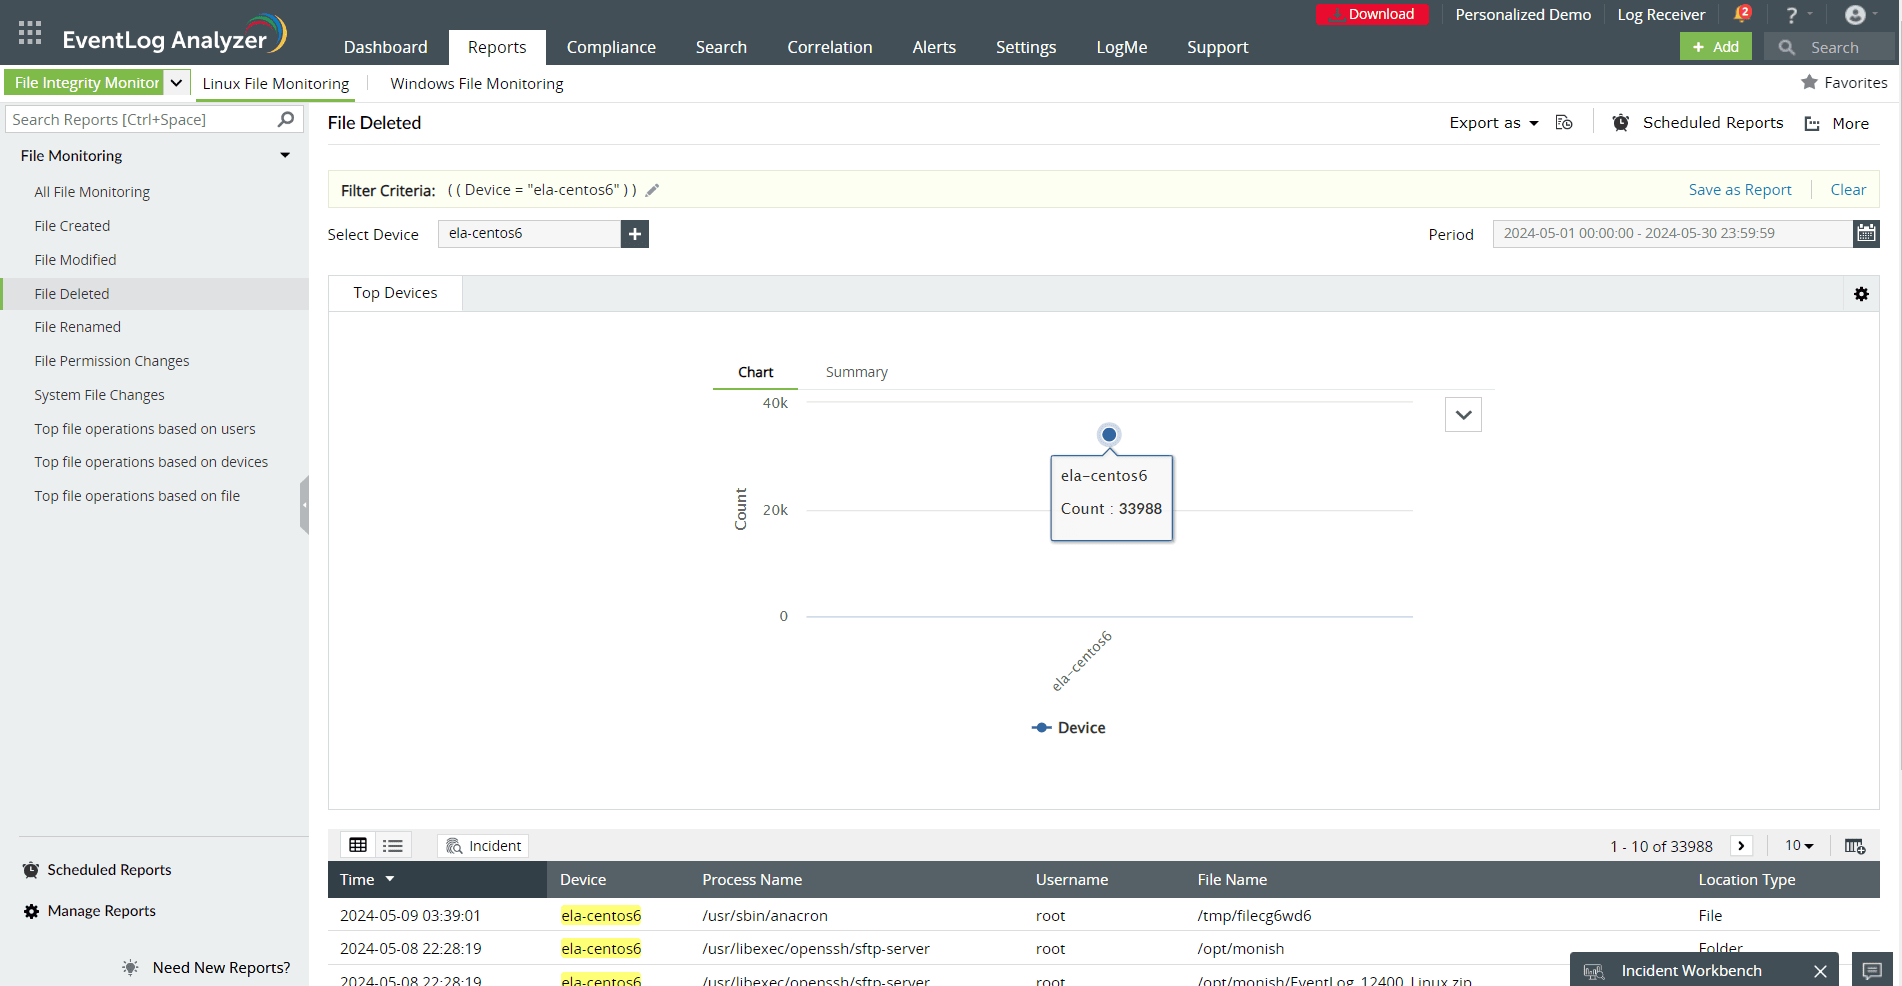Screen dimensions: 1902x986
Task: Open the chat message icon at bottom right
Action: click(1873, 970)
